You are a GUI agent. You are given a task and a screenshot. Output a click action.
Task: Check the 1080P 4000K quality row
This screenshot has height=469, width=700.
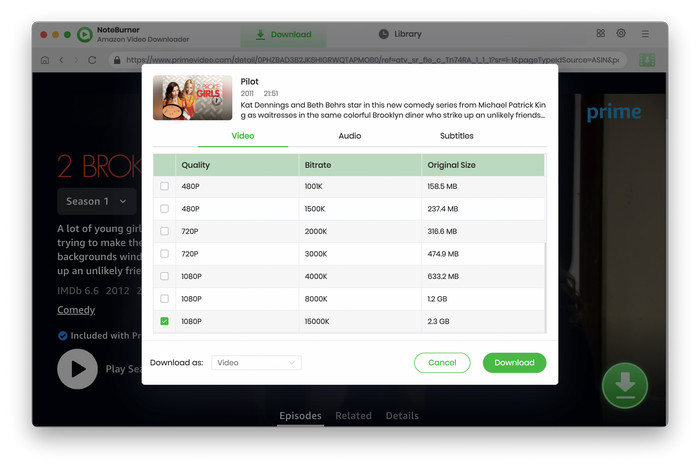[164, 276]
